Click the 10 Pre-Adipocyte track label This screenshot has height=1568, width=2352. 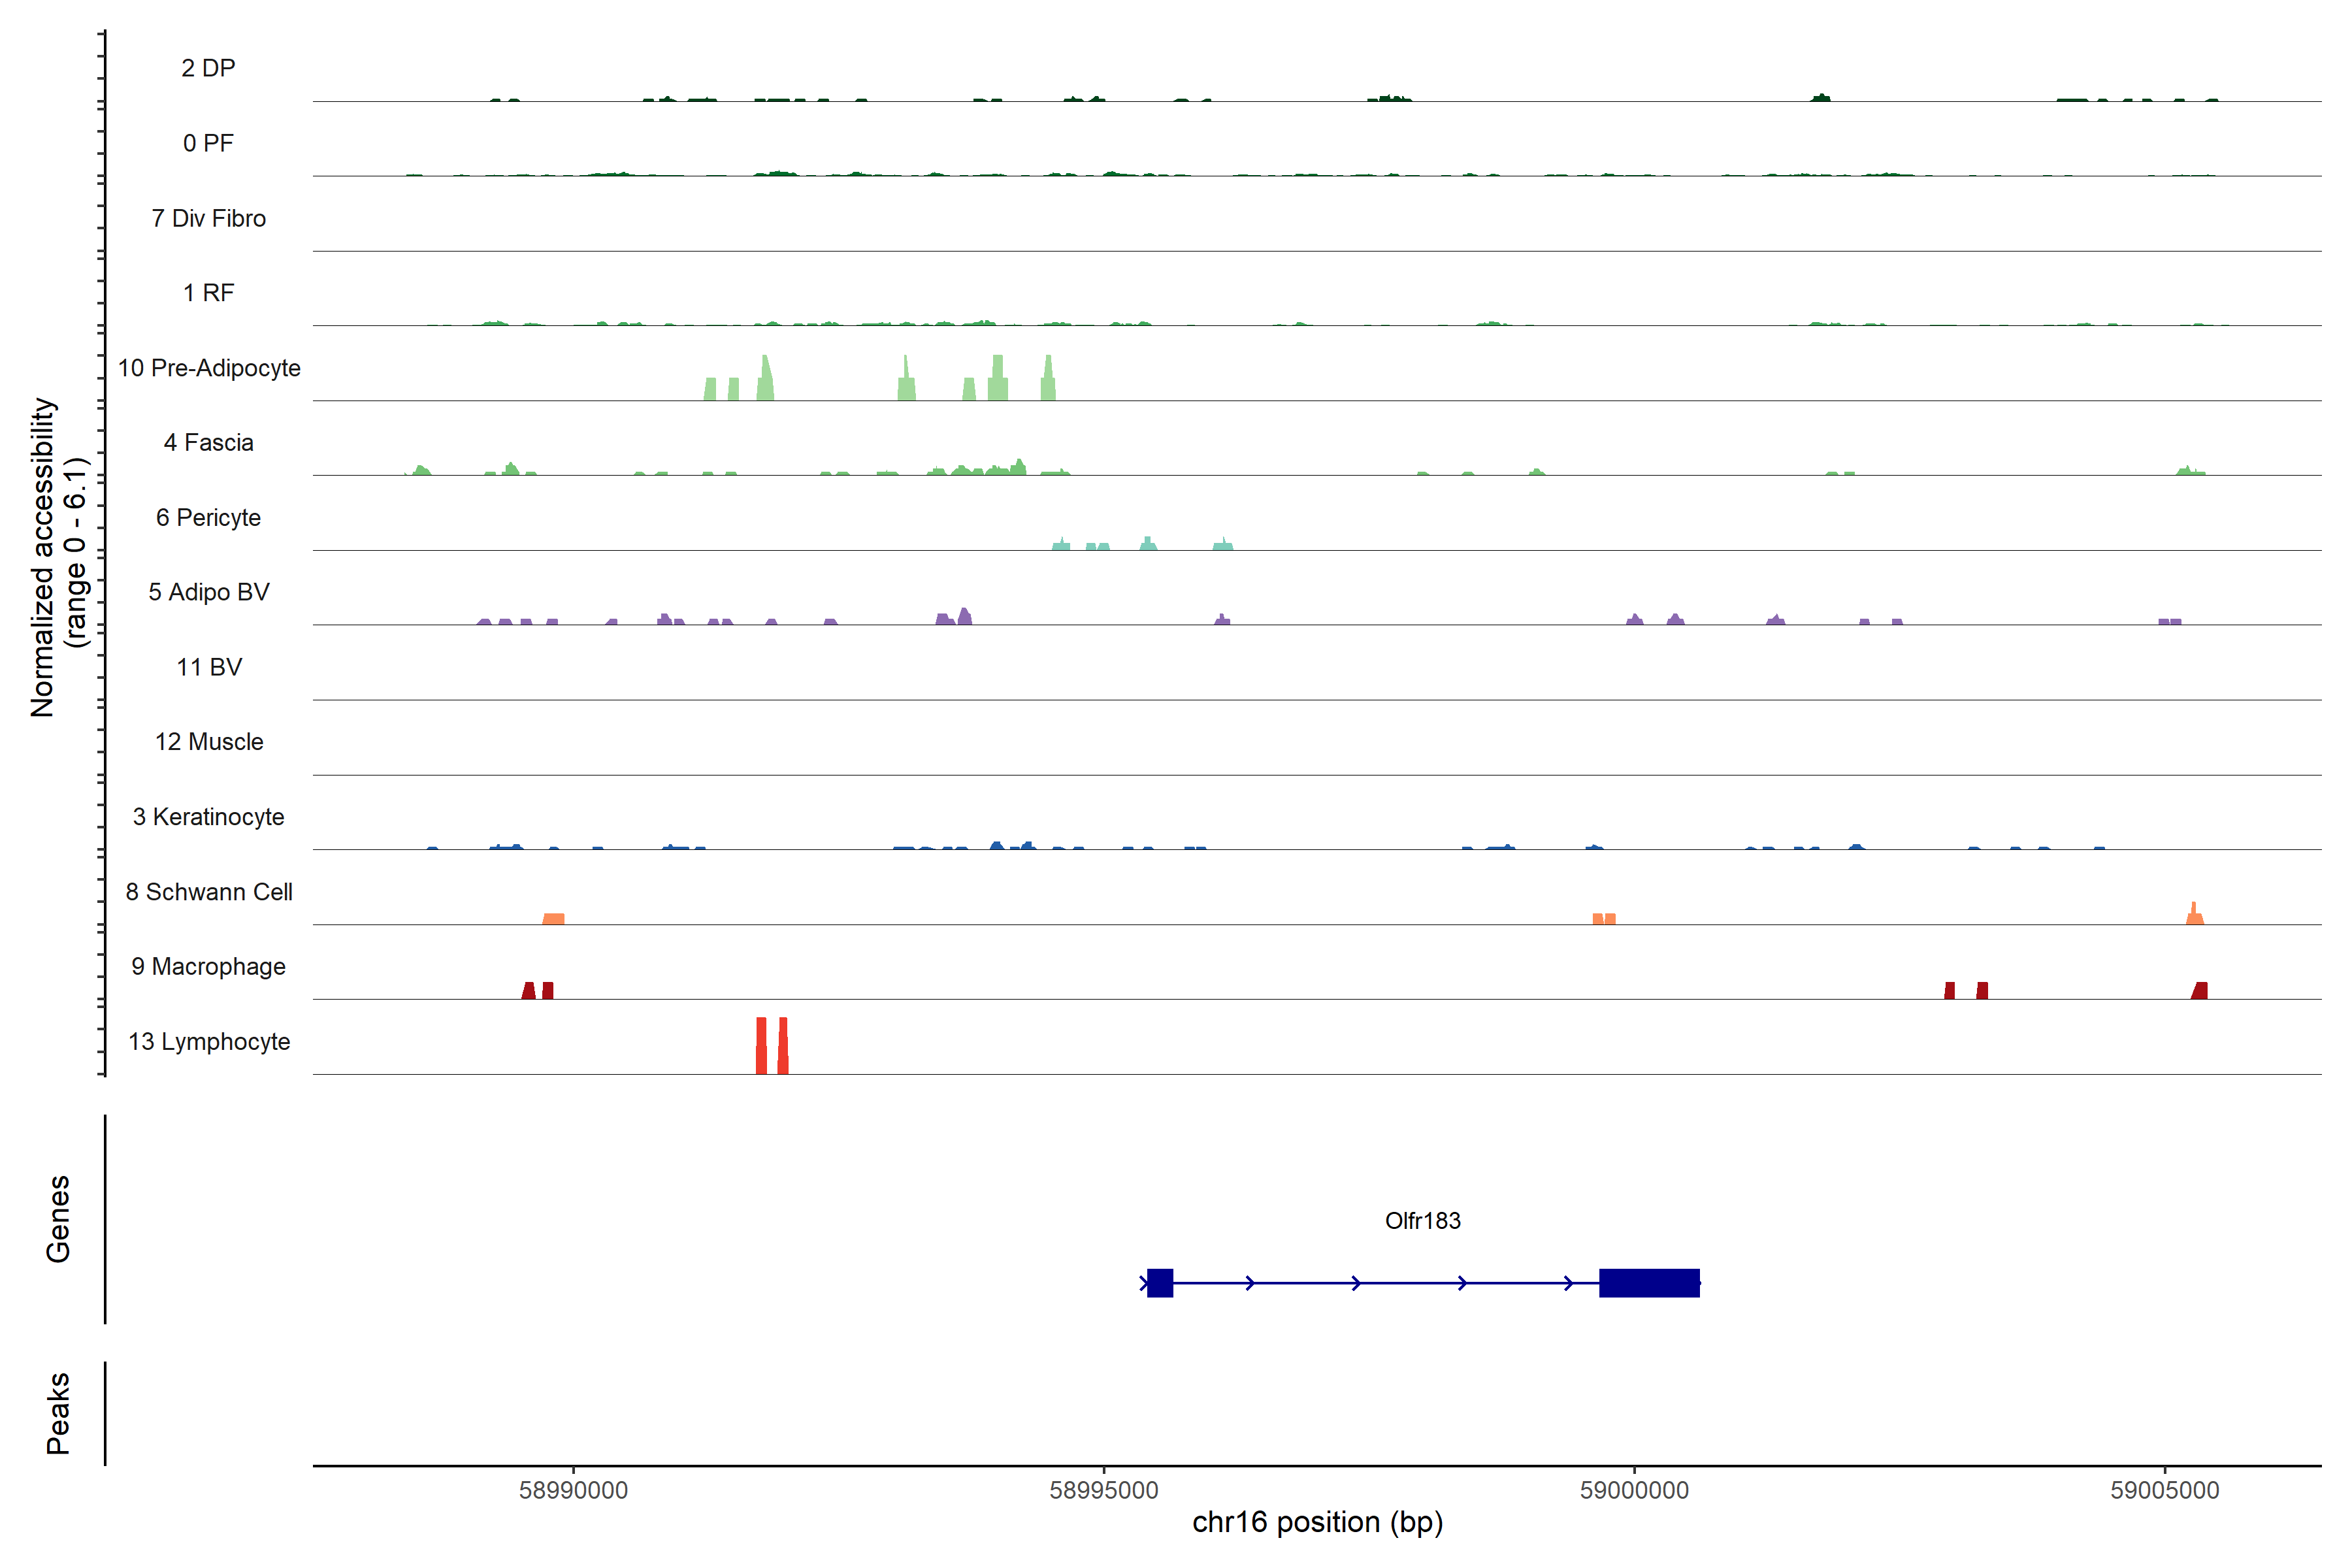(209, 368)
